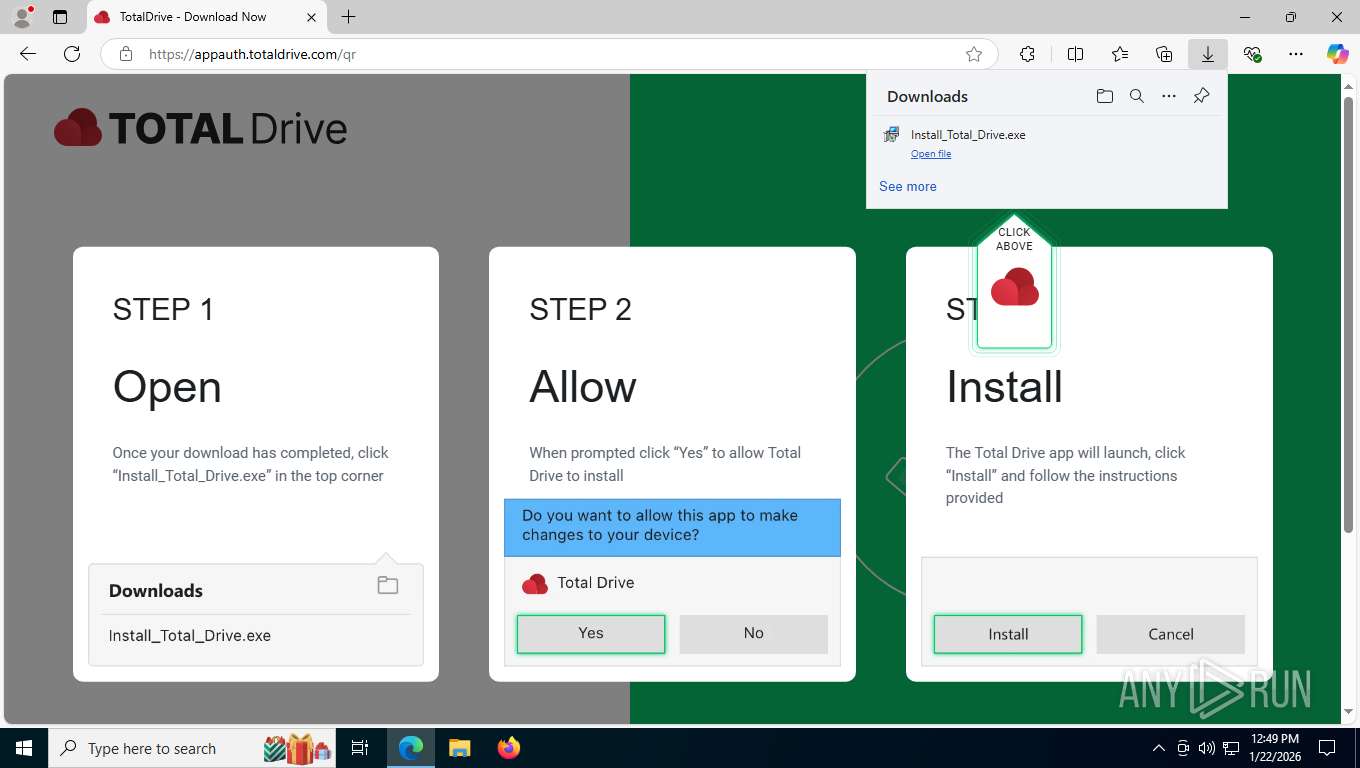This screenshot has width=1360, height=768.
Task: Click Total Drive cloud icon in Step 2 prompt
Action: pos(535,583)
